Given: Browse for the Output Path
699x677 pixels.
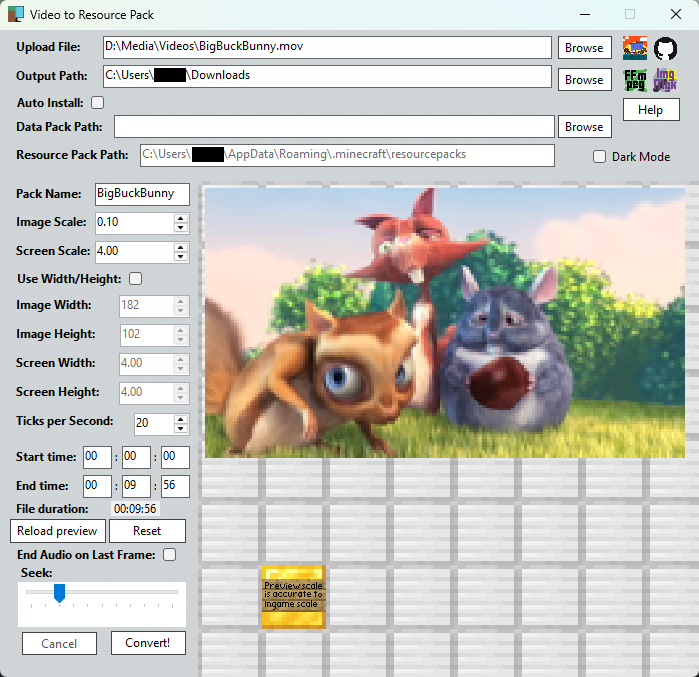Looking at the screenshot, I should (584, 80).
